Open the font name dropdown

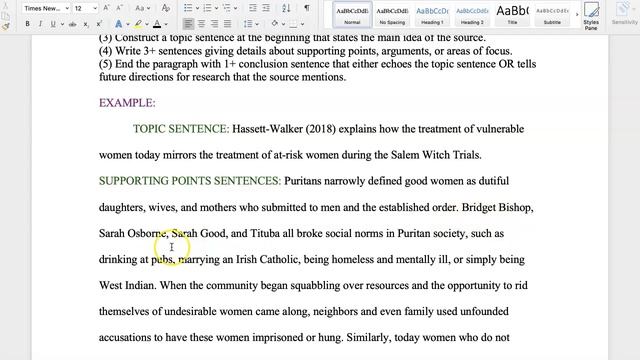point(67,8)
